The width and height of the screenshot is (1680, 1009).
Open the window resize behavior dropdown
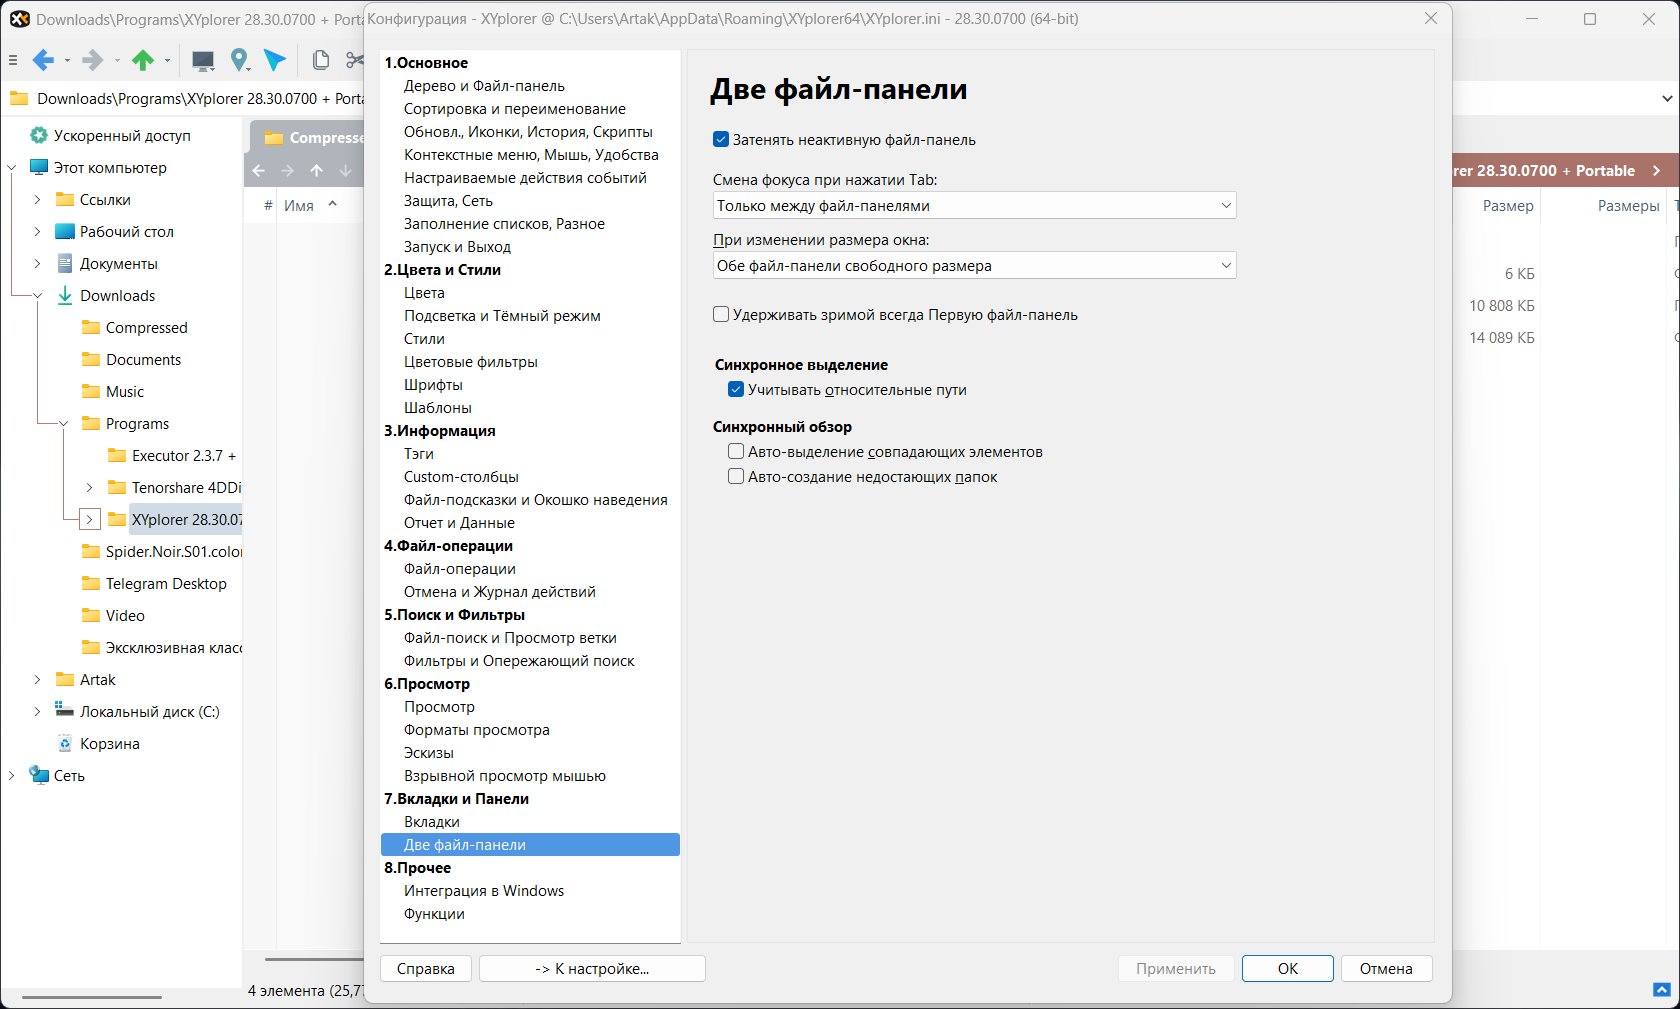[975, 265]
